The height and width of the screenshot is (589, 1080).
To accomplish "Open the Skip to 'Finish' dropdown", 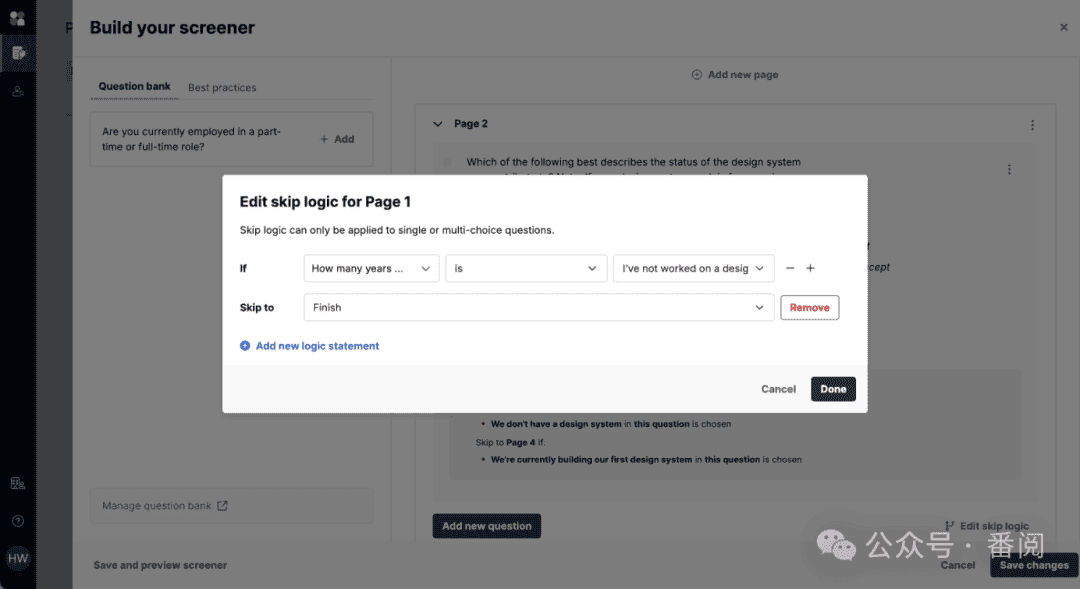I will [539, 307].
